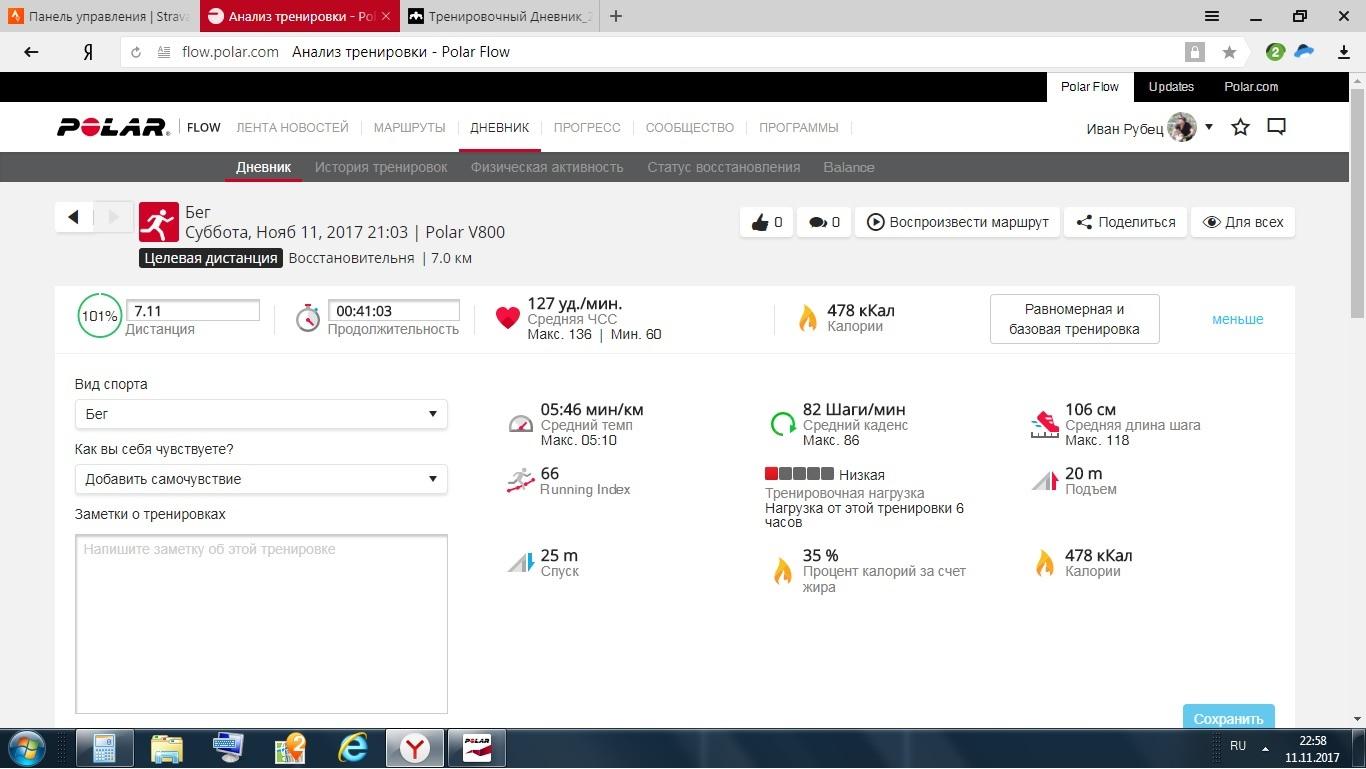Open user menu arrow near Иван Рубец
The height and width of the screenshot is (769, 1366).
(1209, 127)
